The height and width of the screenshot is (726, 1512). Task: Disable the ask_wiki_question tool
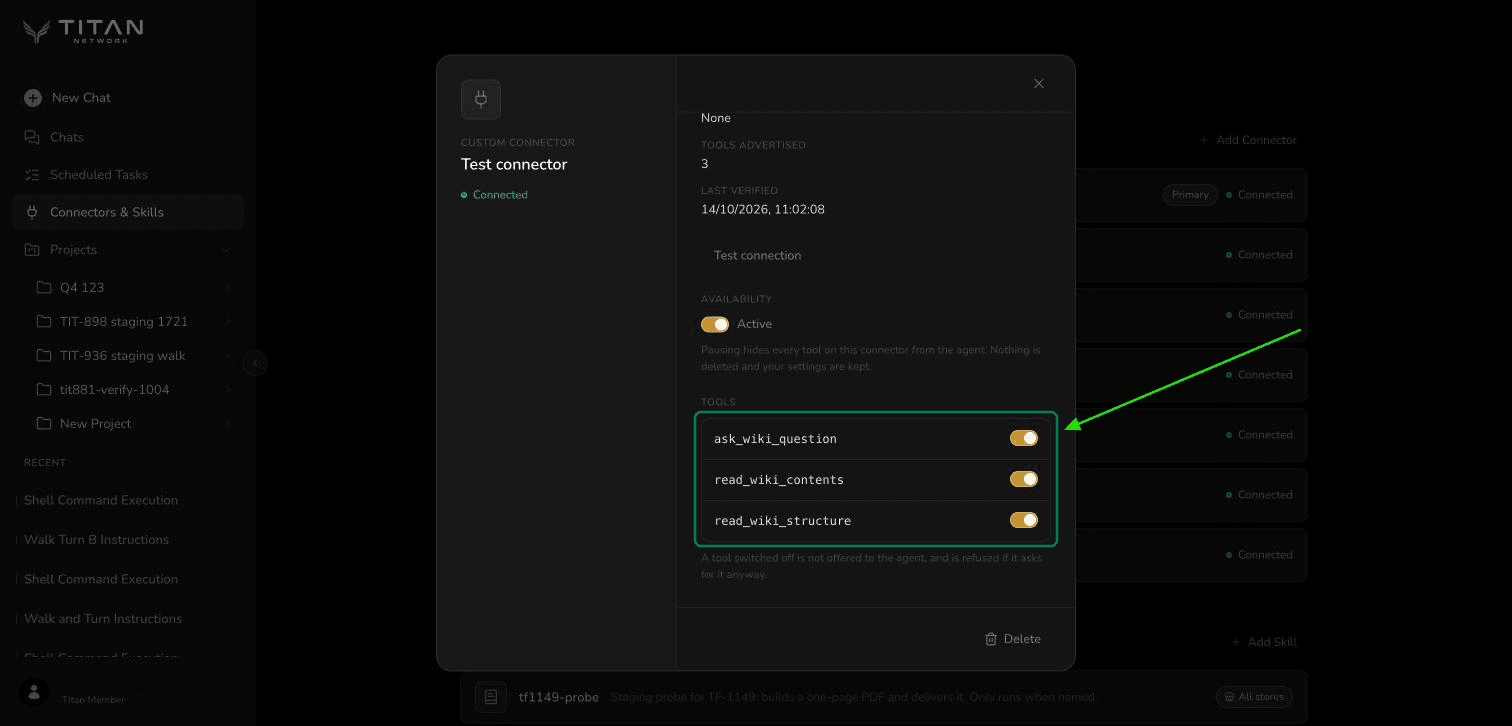click(1024, 438)
